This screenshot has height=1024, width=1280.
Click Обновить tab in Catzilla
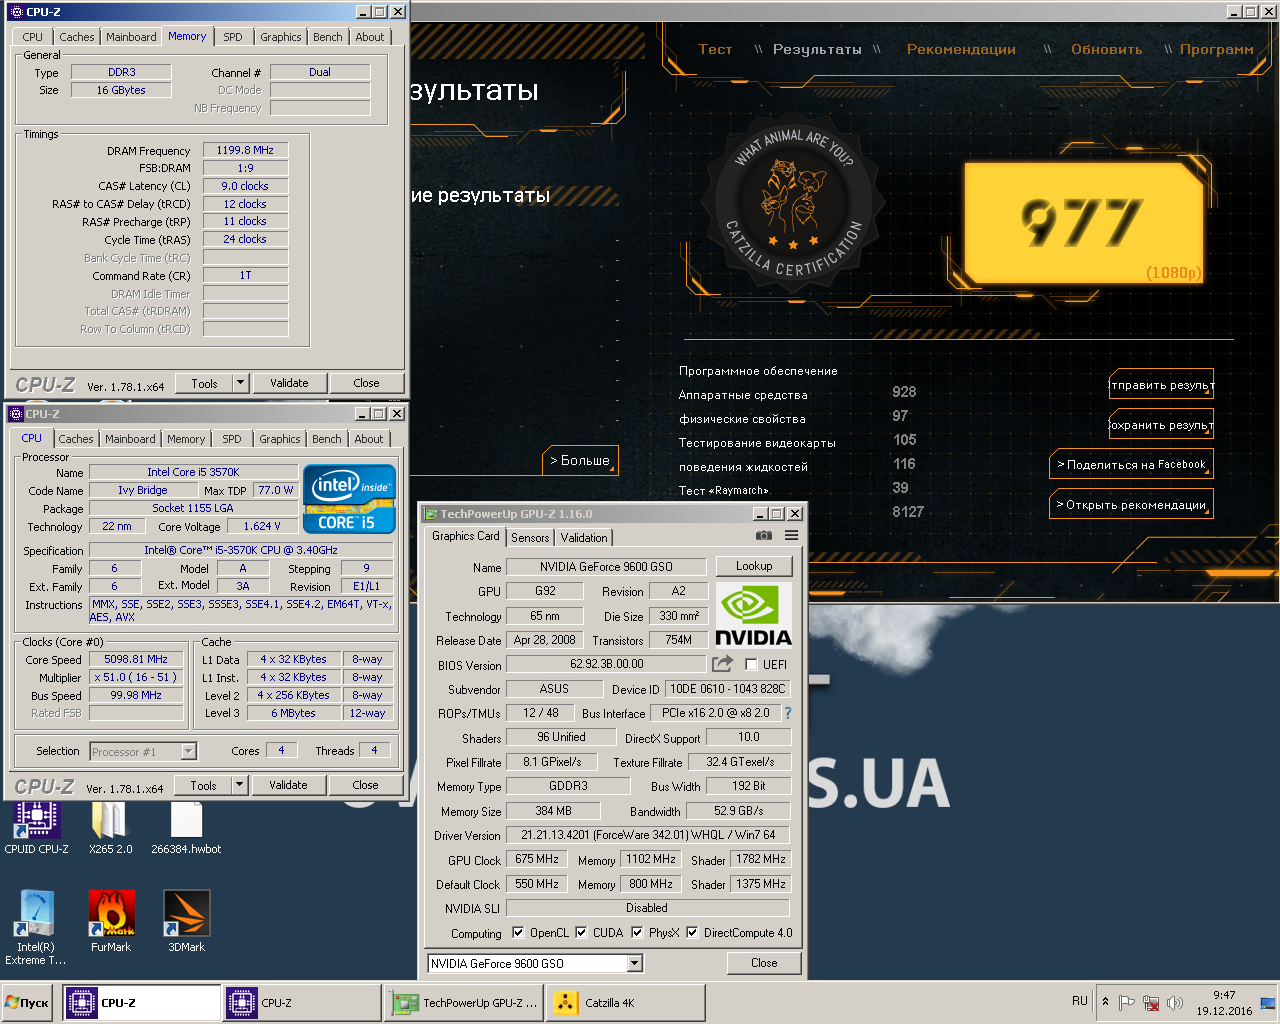1106,49
